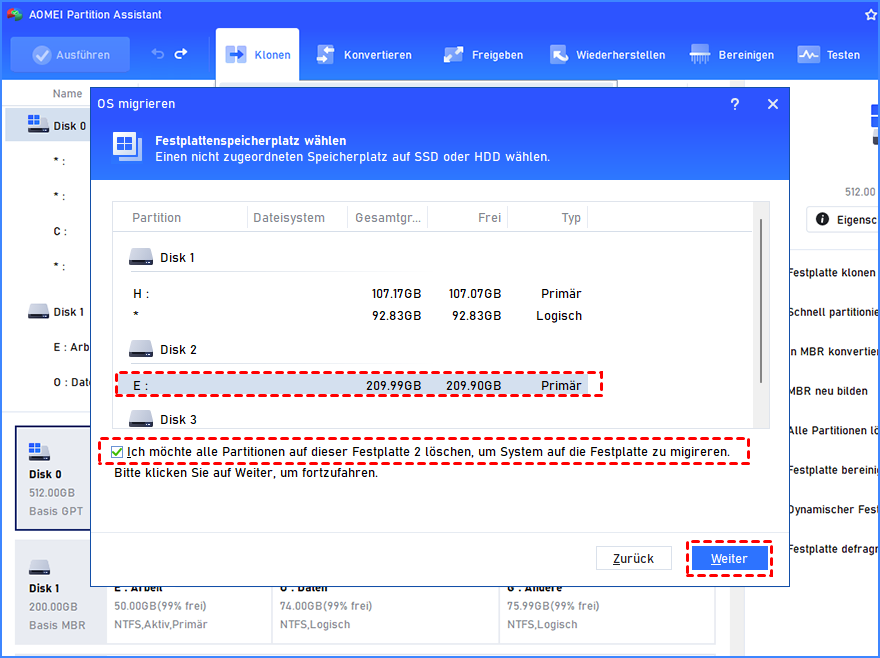
Task: Click In MBR konvertieren option
Action: point(833,351)
